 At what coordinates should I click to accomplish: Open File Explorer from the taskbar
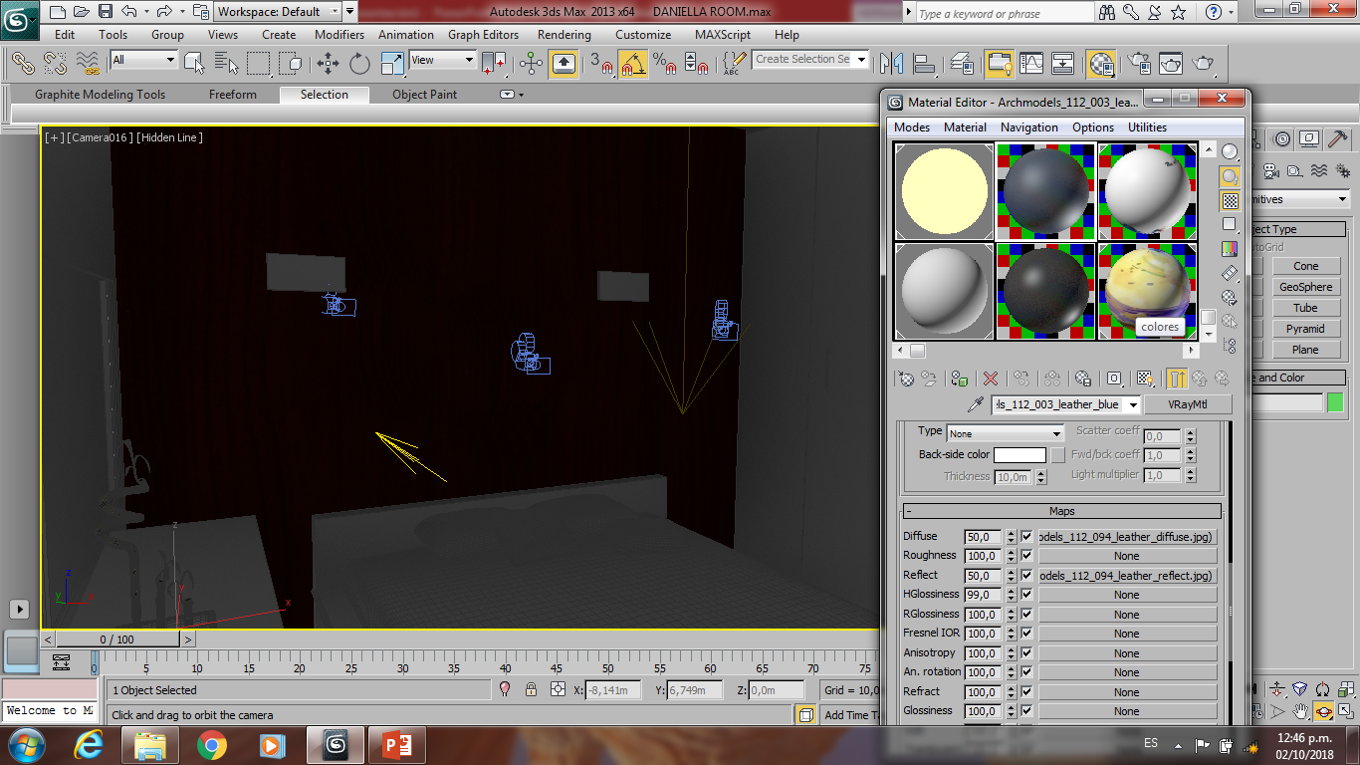point(150,745)
